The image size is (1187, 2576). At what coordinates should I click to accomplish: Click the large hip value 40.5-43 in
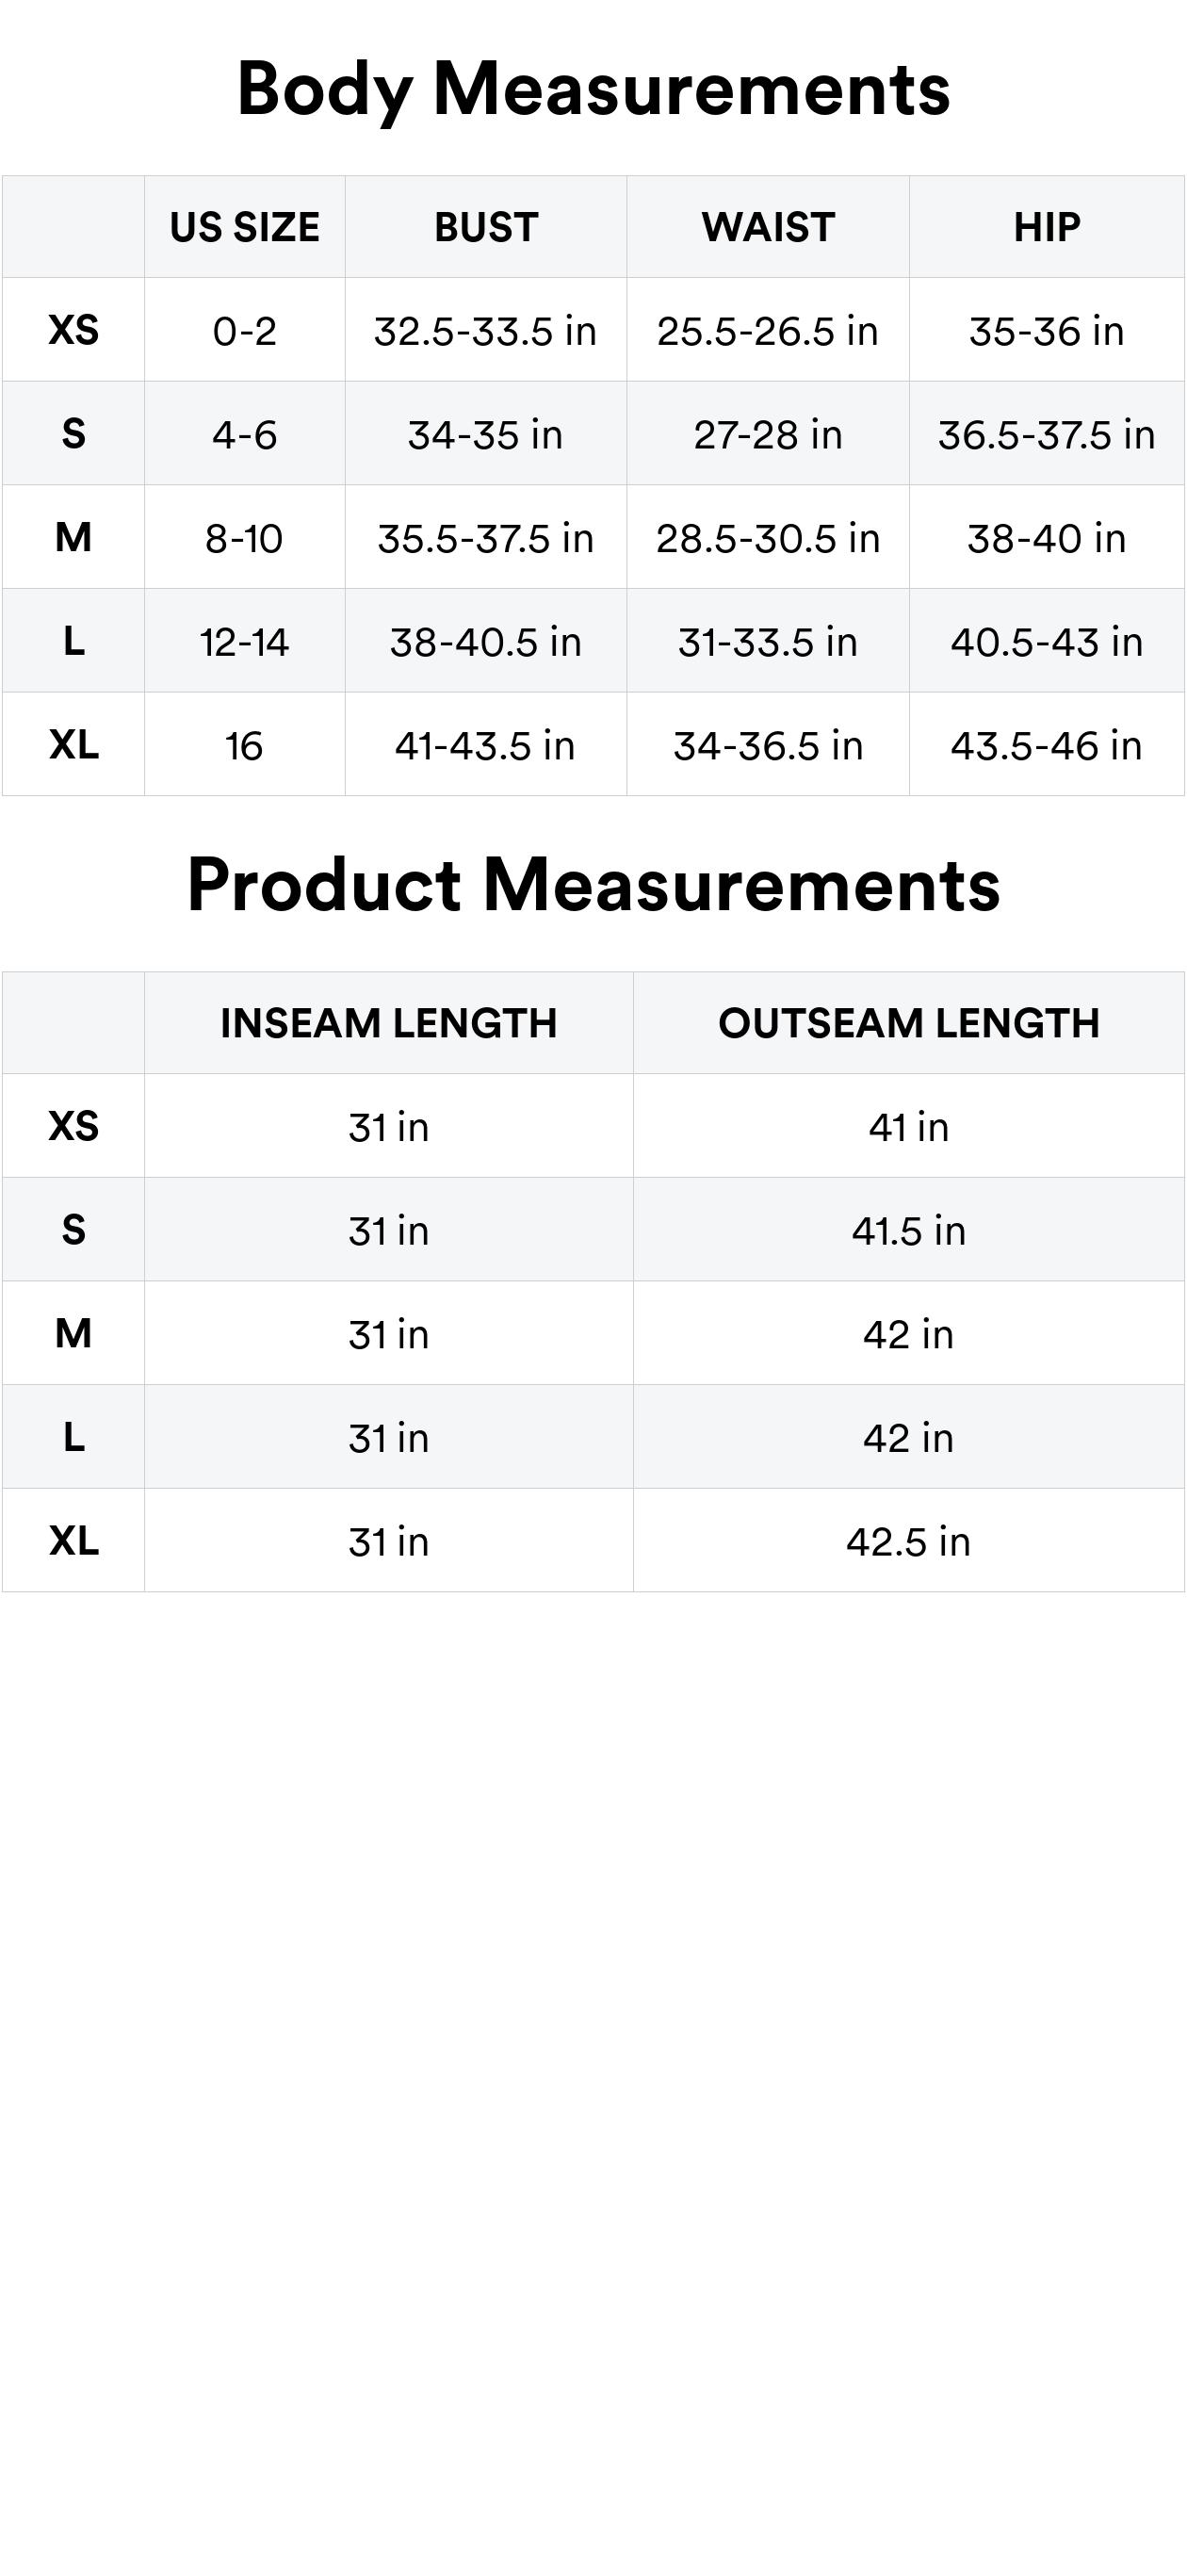[1046, 642]
